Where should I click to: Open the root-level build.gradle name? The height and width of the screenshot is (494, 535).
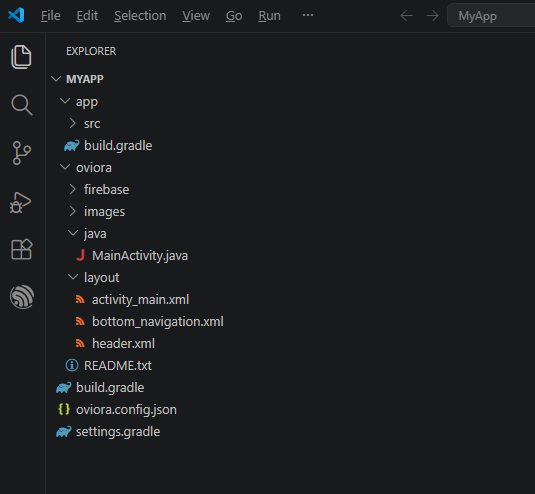110,388
